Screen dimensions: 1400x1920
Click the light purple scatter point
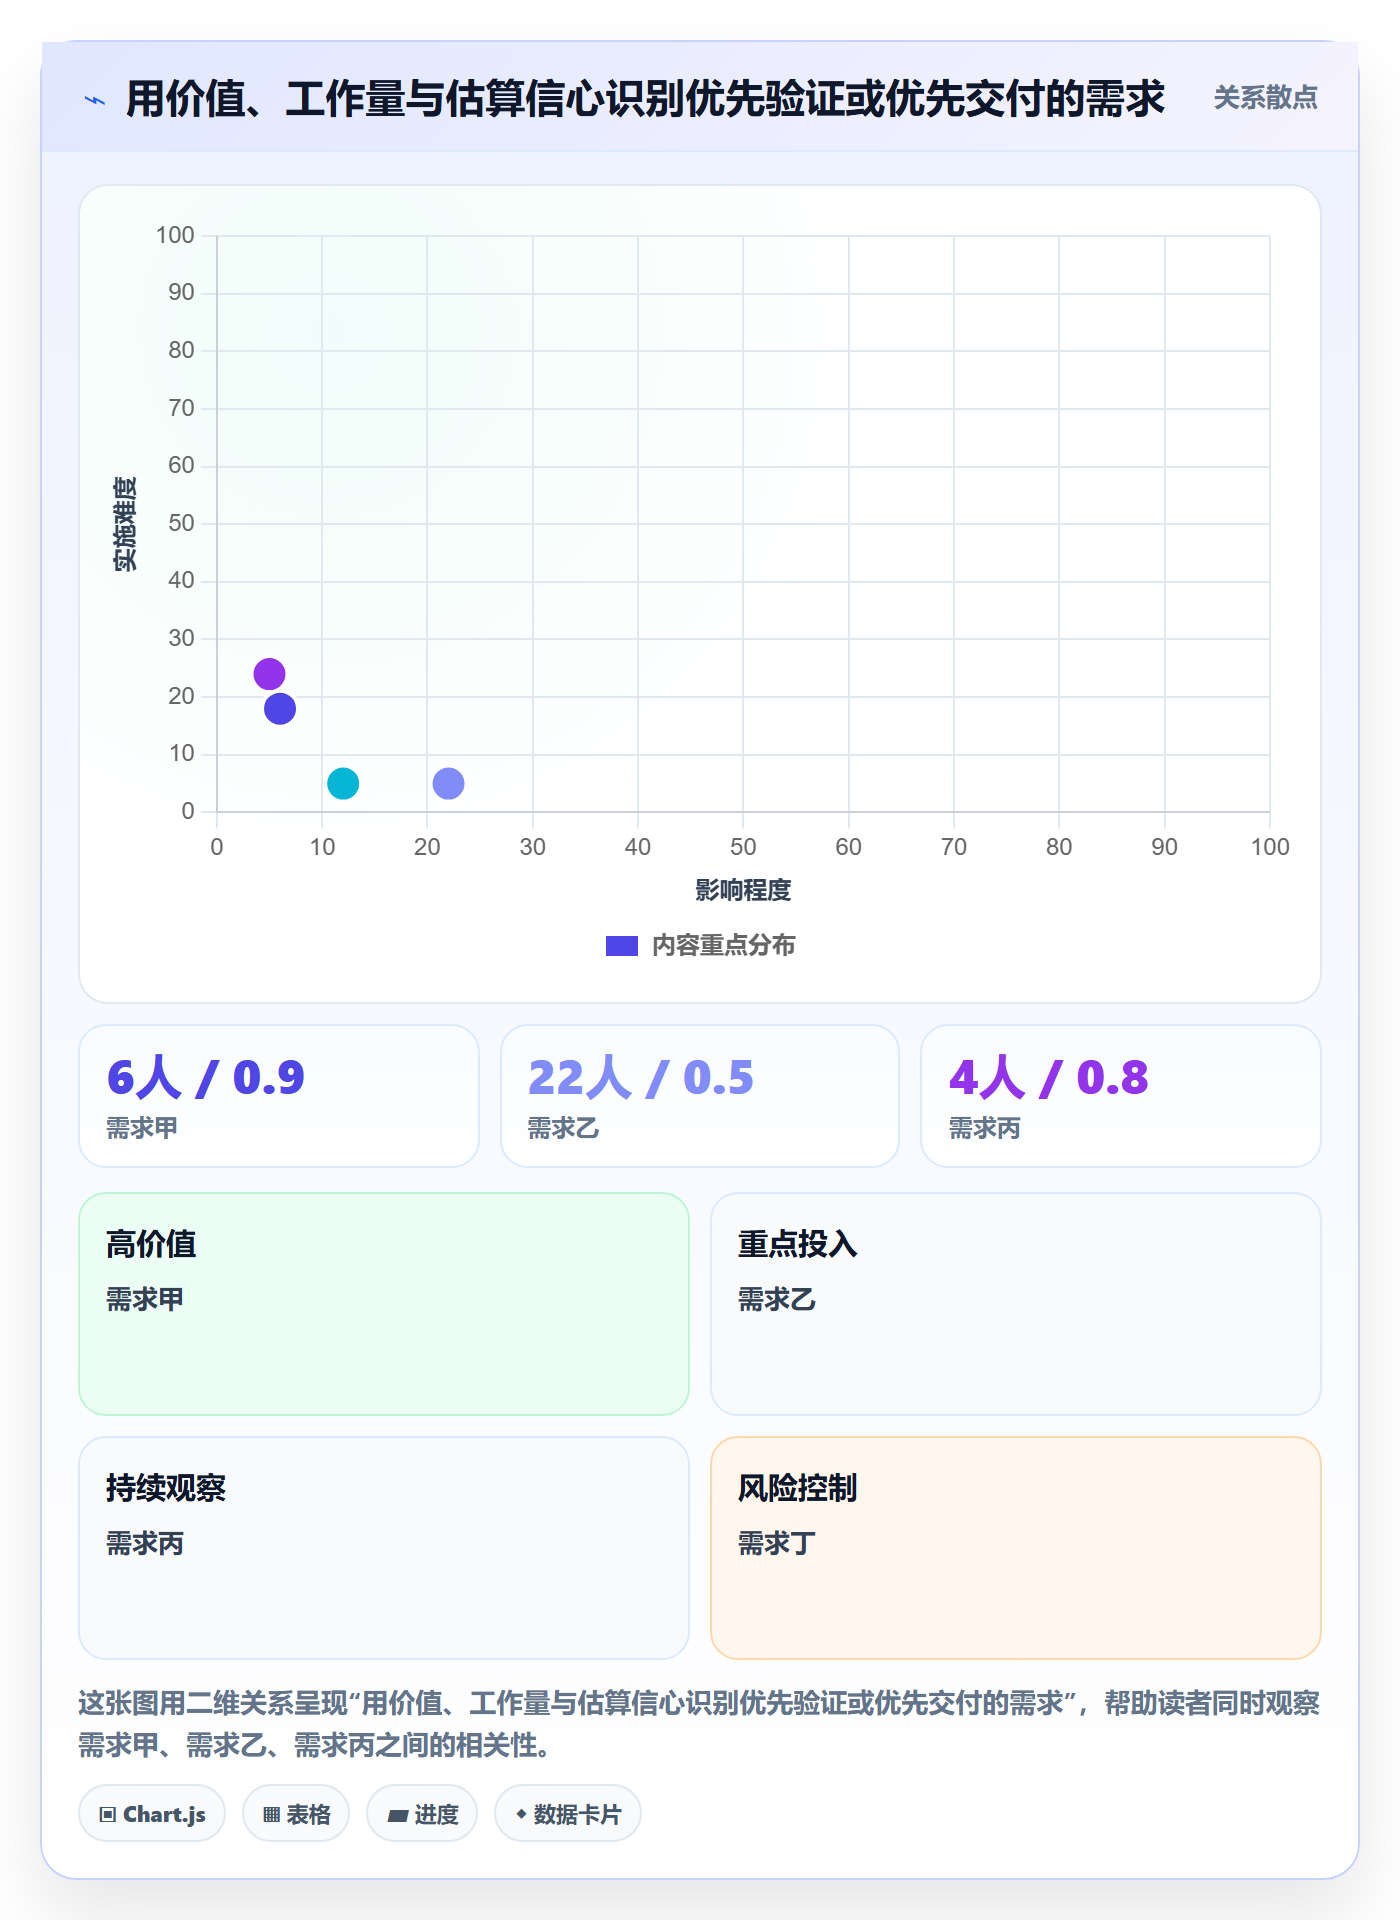coord(448,783)
